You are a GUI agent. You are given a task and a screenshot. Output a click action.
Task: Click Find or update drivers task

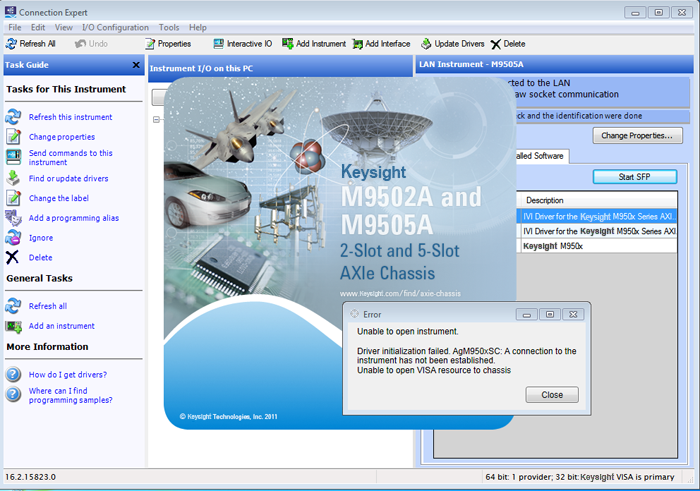pos(68,178)
